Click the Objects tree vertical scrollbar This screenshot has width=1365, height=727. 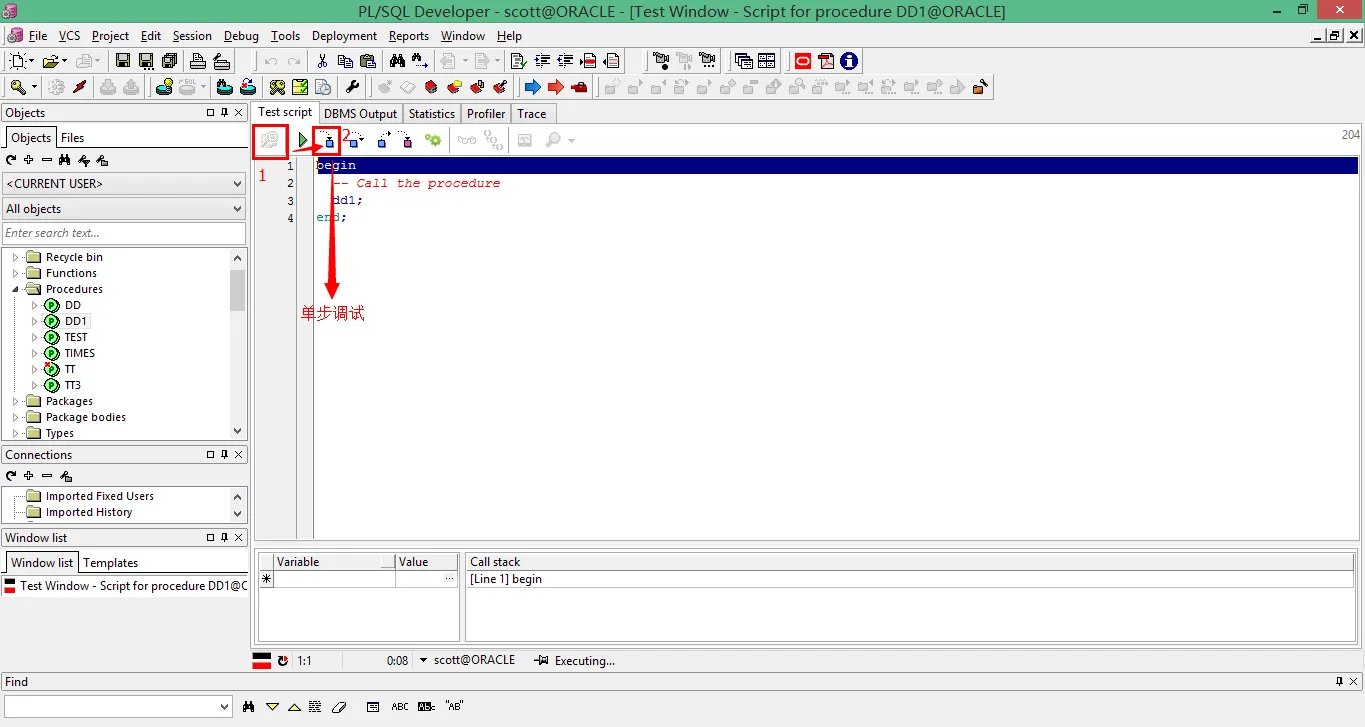[x=238, y=344]
